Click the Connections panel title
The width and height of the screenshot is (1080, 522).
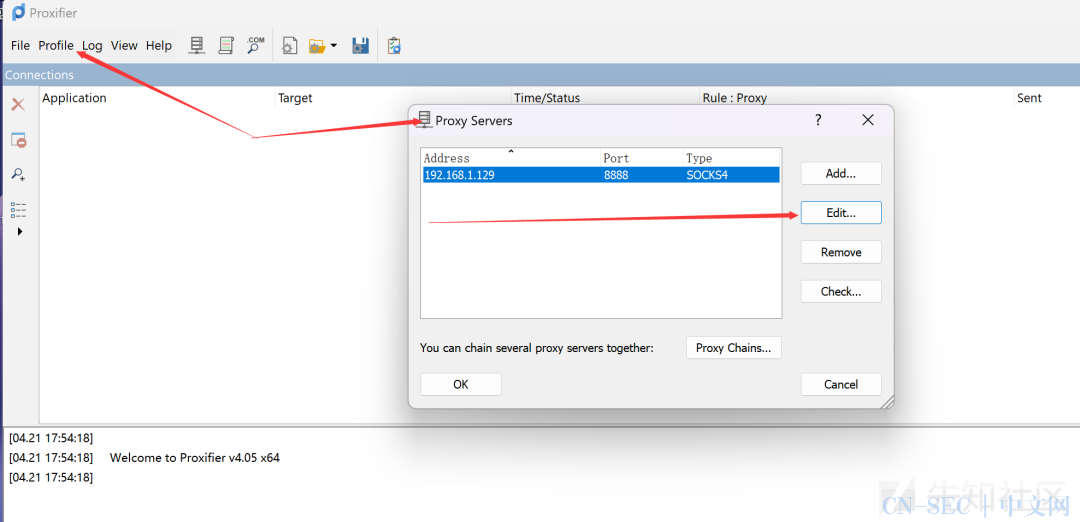(x=39, y=75)
